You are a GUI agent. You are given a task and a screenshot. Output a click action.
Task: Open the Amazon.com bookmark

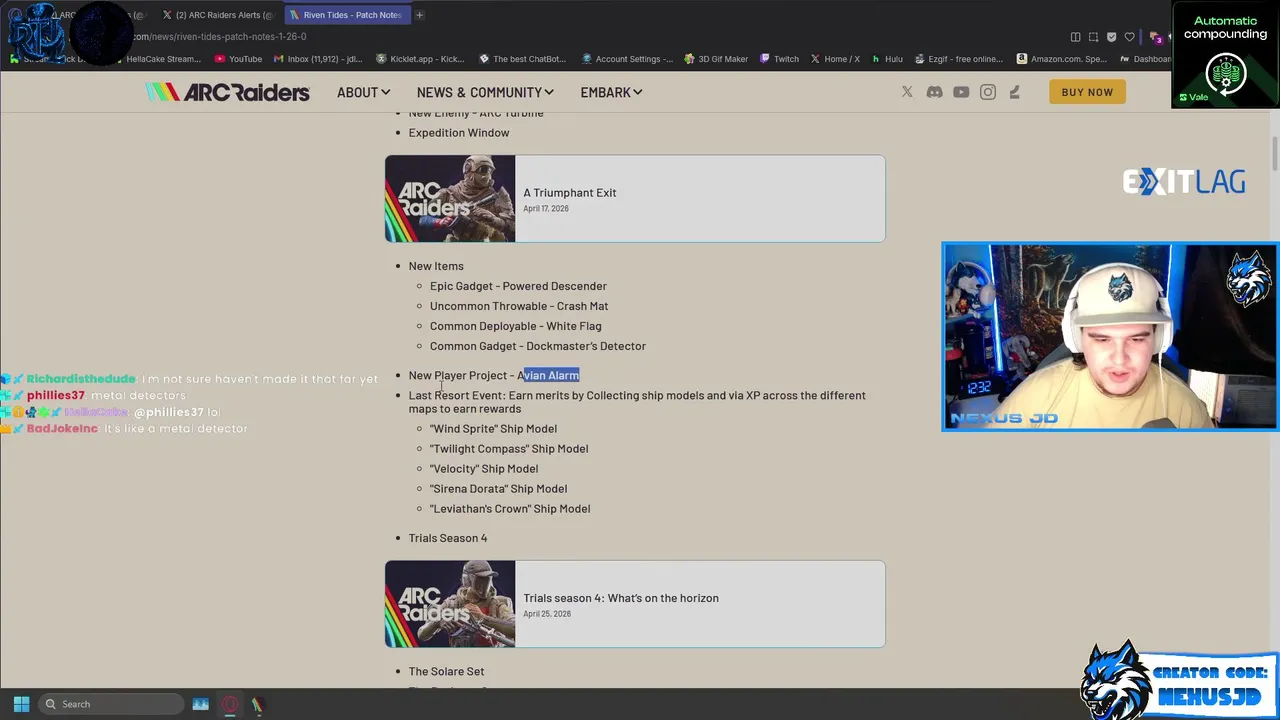coord(1061,59)
